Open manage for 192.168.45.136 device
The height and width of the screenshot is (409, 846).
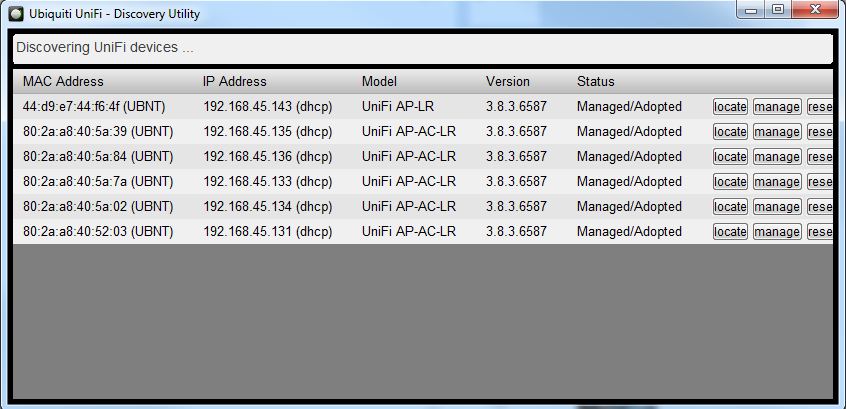click(777, 157)
